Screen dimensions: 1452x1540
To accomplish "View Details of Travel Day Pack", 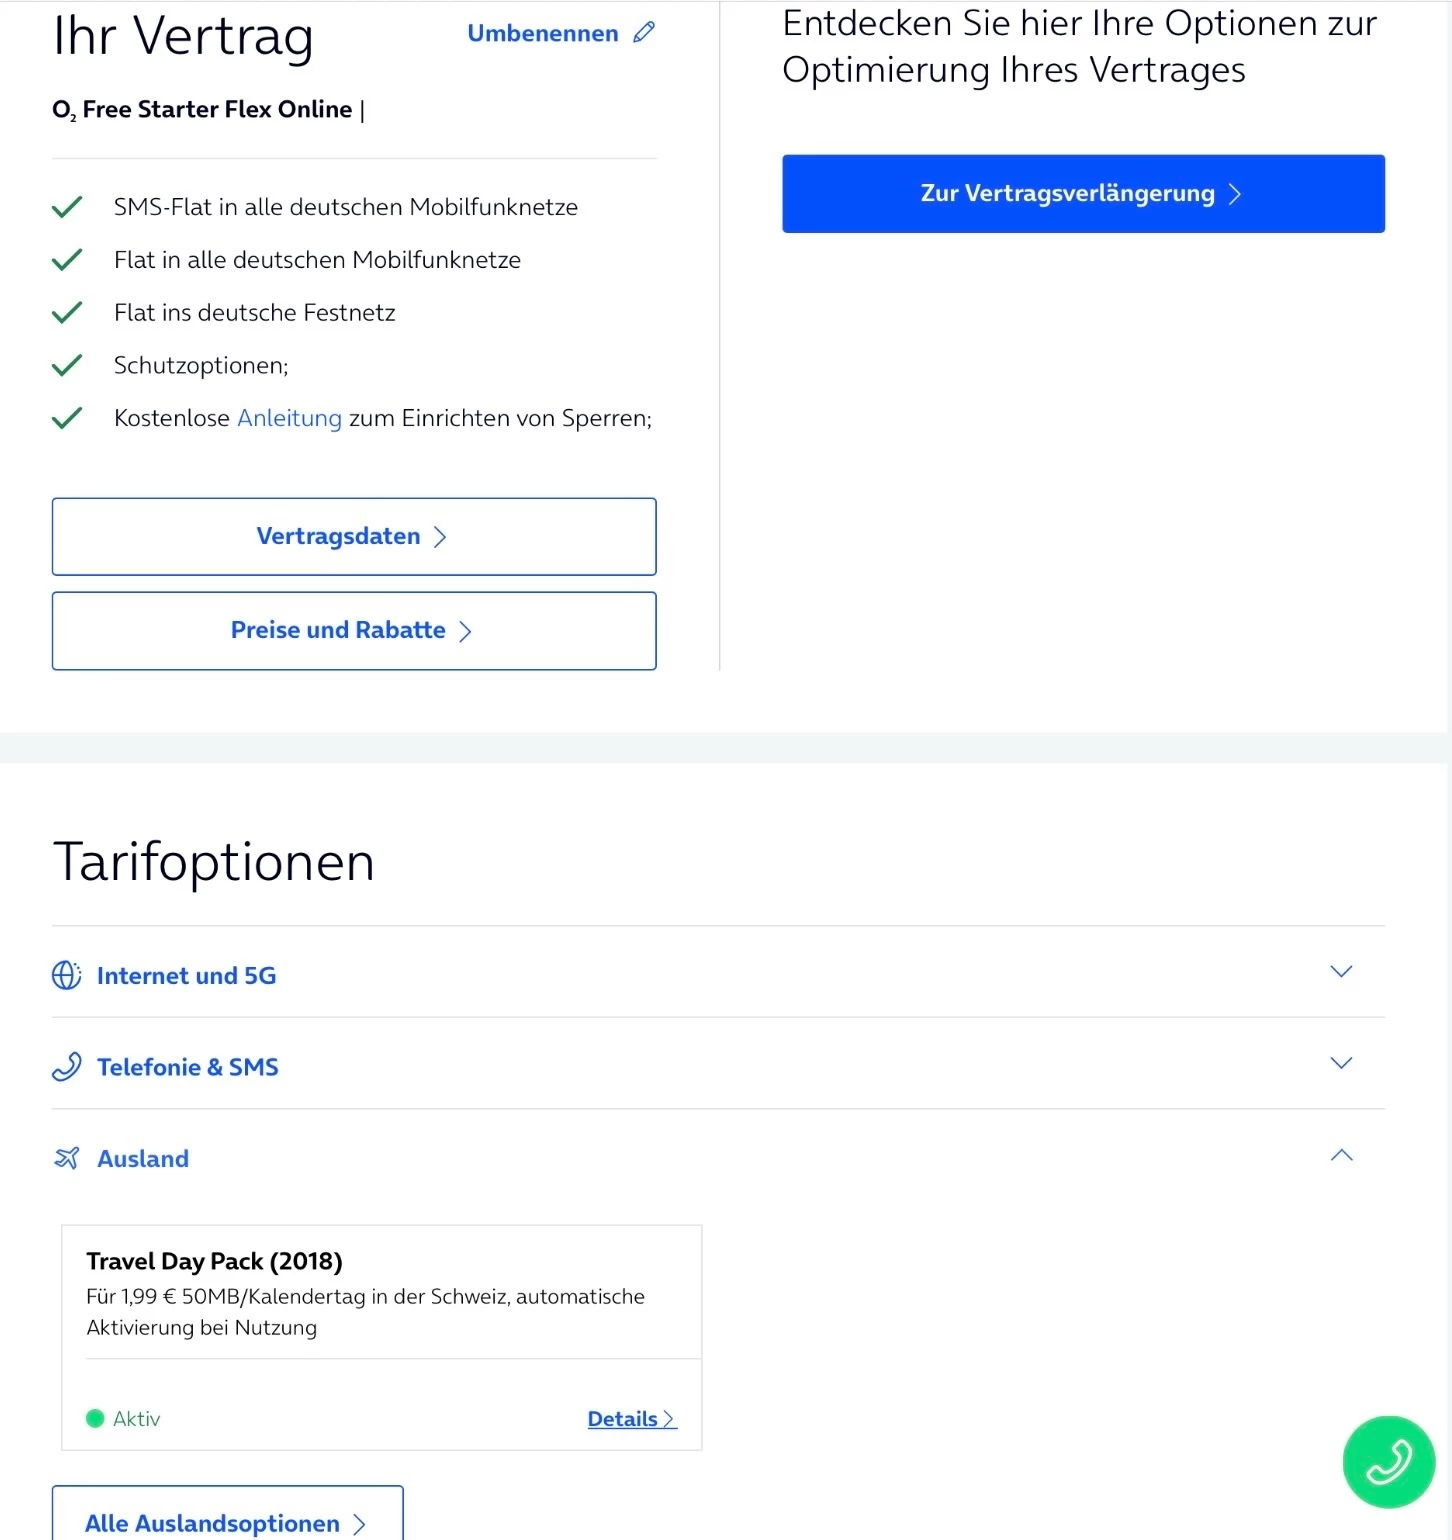I will 632,1419.
